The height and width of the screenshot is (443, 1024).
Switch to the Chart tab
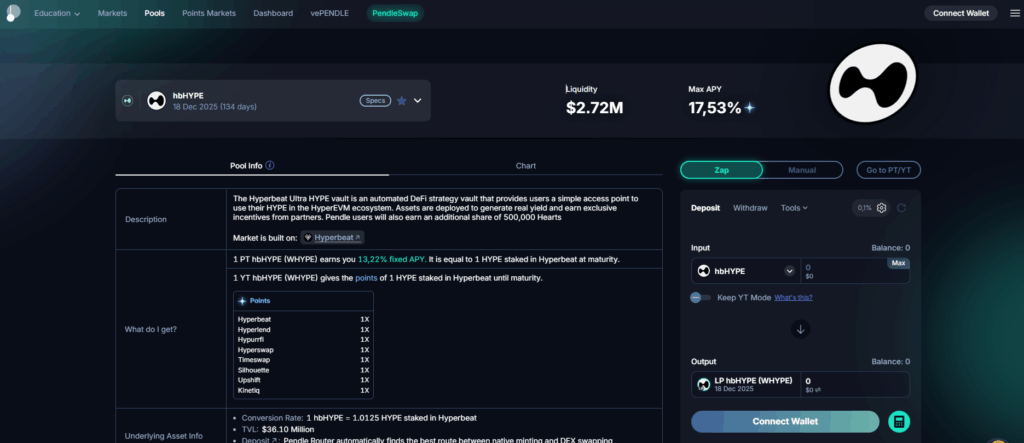coord(526,166)
